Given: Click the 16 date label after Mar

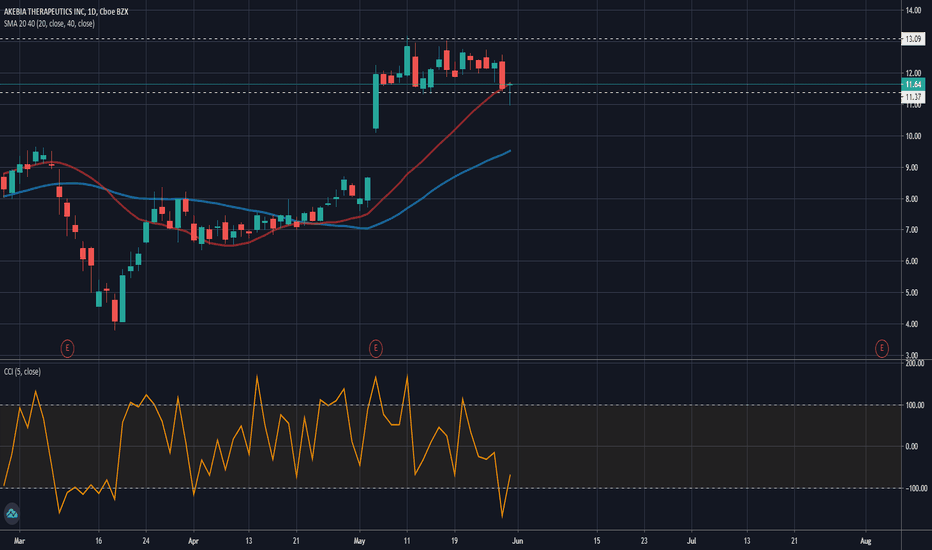Looking at the screenshot, I should click(x=98, y=541).
